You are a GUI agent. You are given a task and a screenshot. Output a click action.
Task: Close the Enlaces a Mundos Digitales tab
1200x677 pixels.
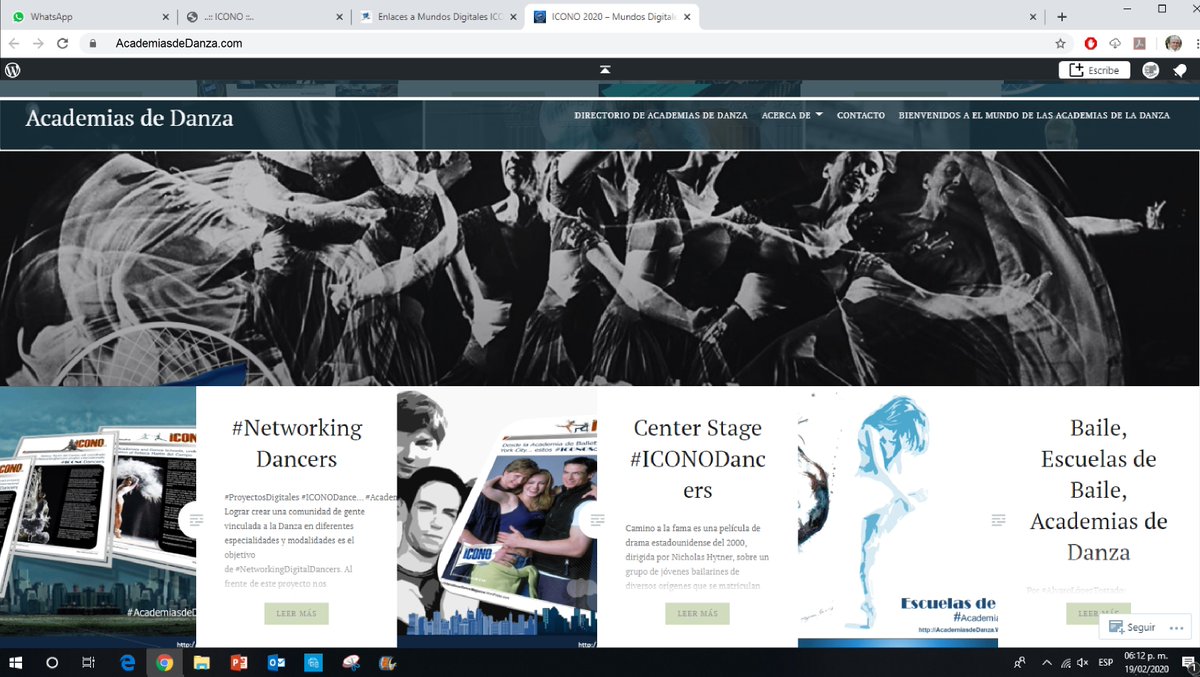[x=512, y=17]
